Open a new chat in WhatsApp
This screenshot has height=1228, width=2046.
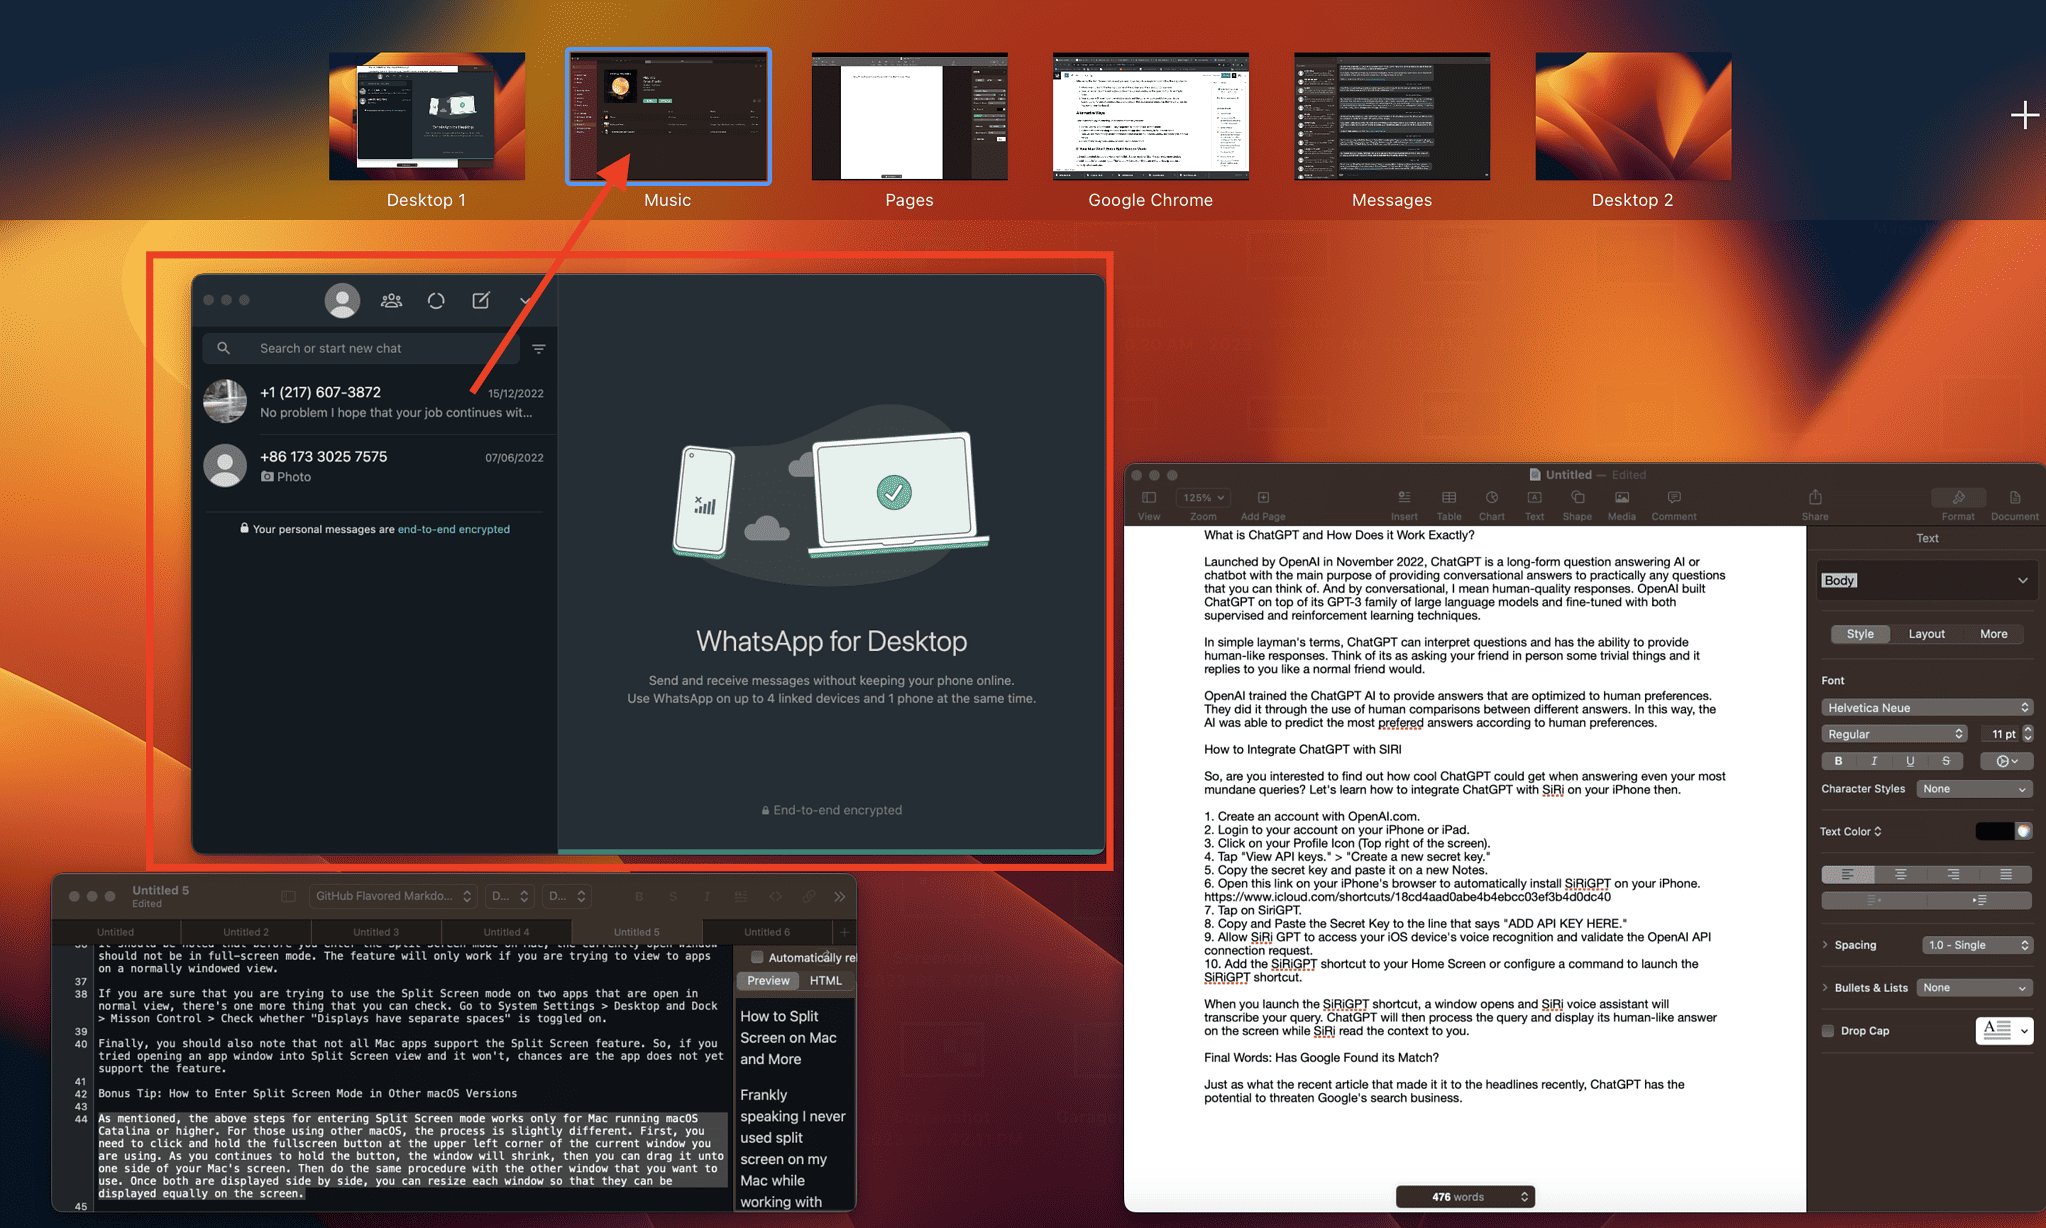(481, 300)
